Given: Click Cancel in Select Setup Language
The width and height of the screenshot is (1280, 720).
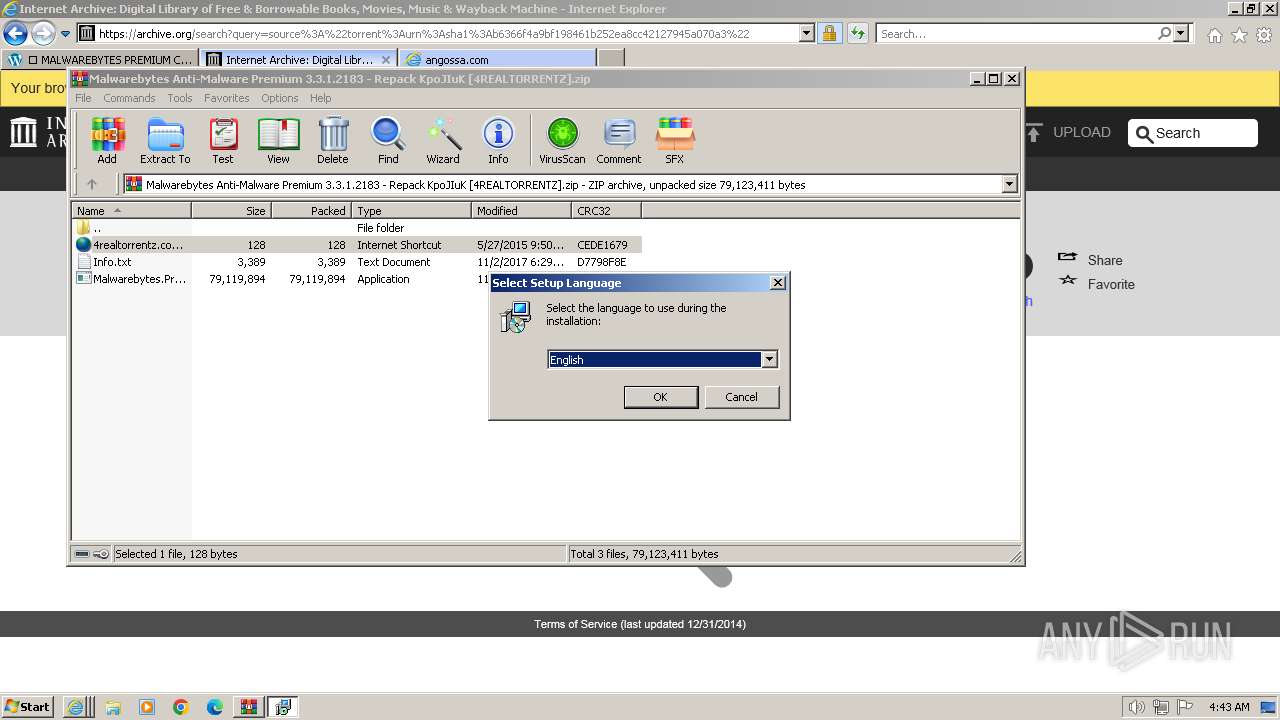Looking at the screenshot, I should pos(741,397).
